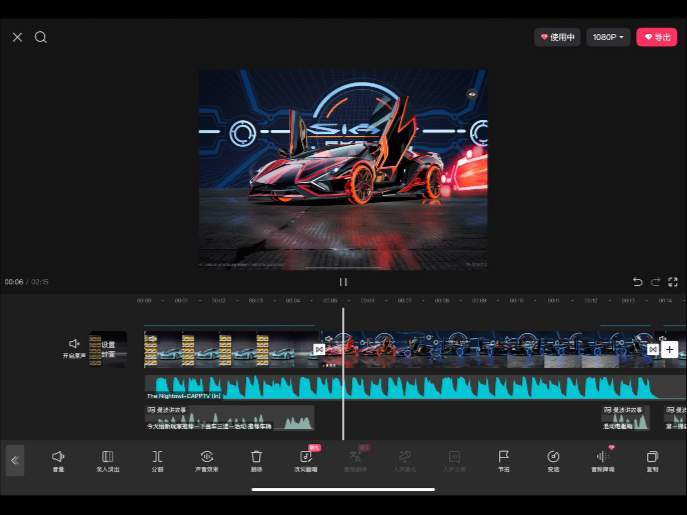The height and width of the screenshot is (515, 687).
Task: Collapse toolbar with double chevron
Action: tap(15, 460)
